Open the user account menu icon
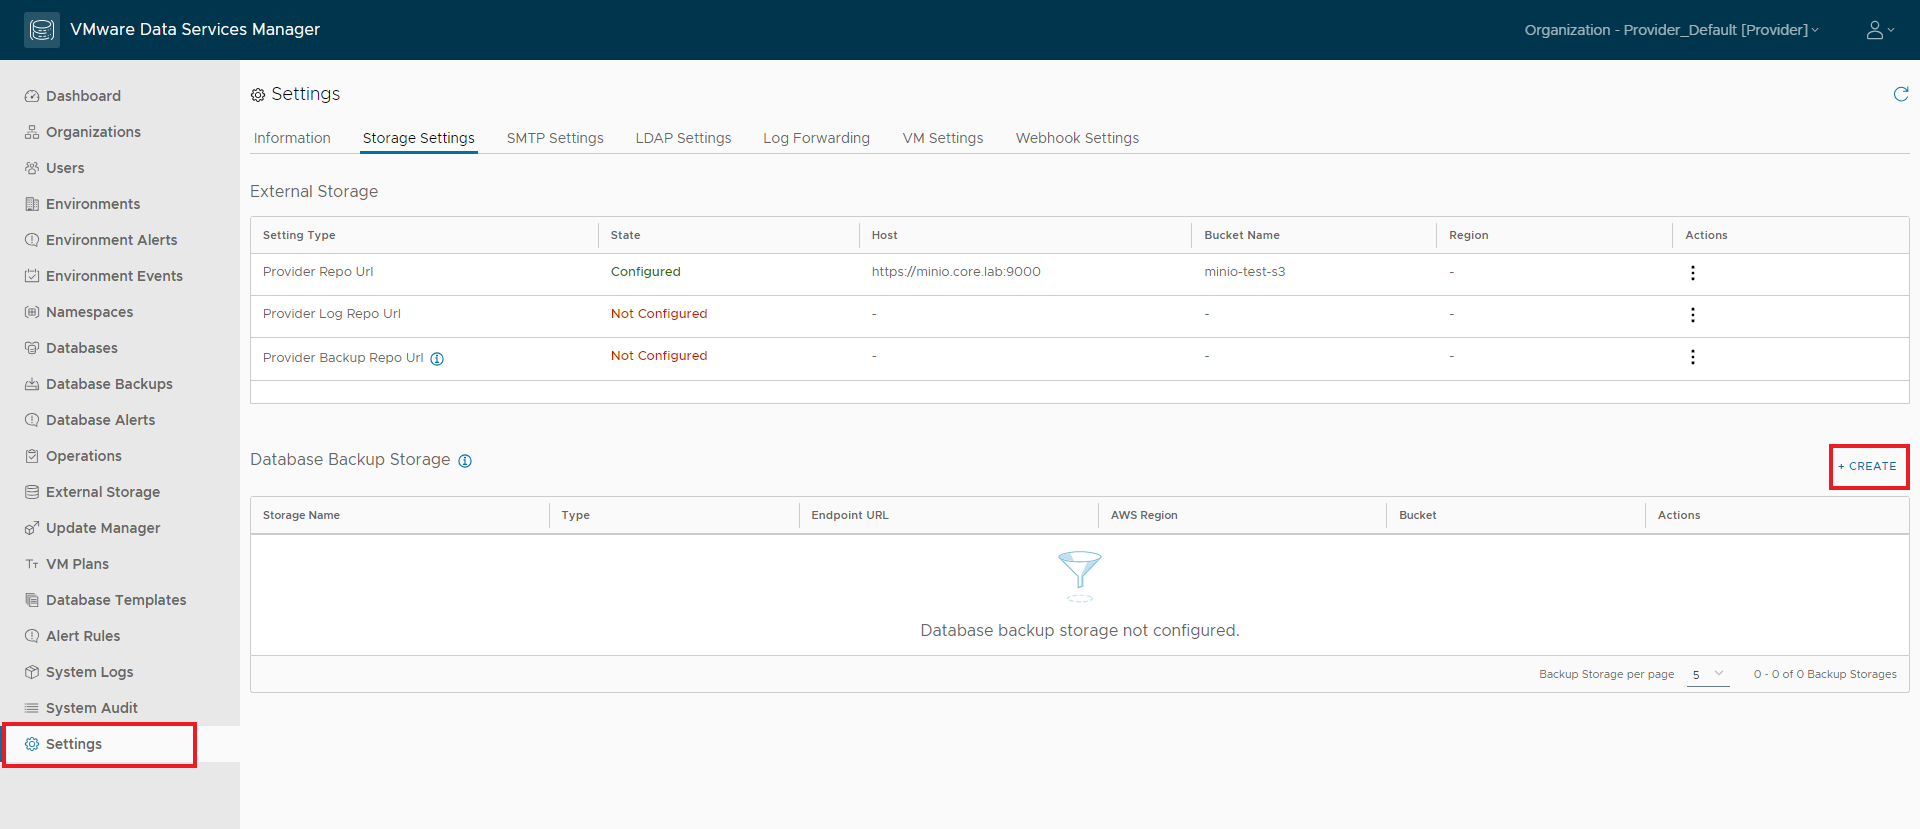The height and width of the screenshot is (829, 1920). [x=1880, y=30]
